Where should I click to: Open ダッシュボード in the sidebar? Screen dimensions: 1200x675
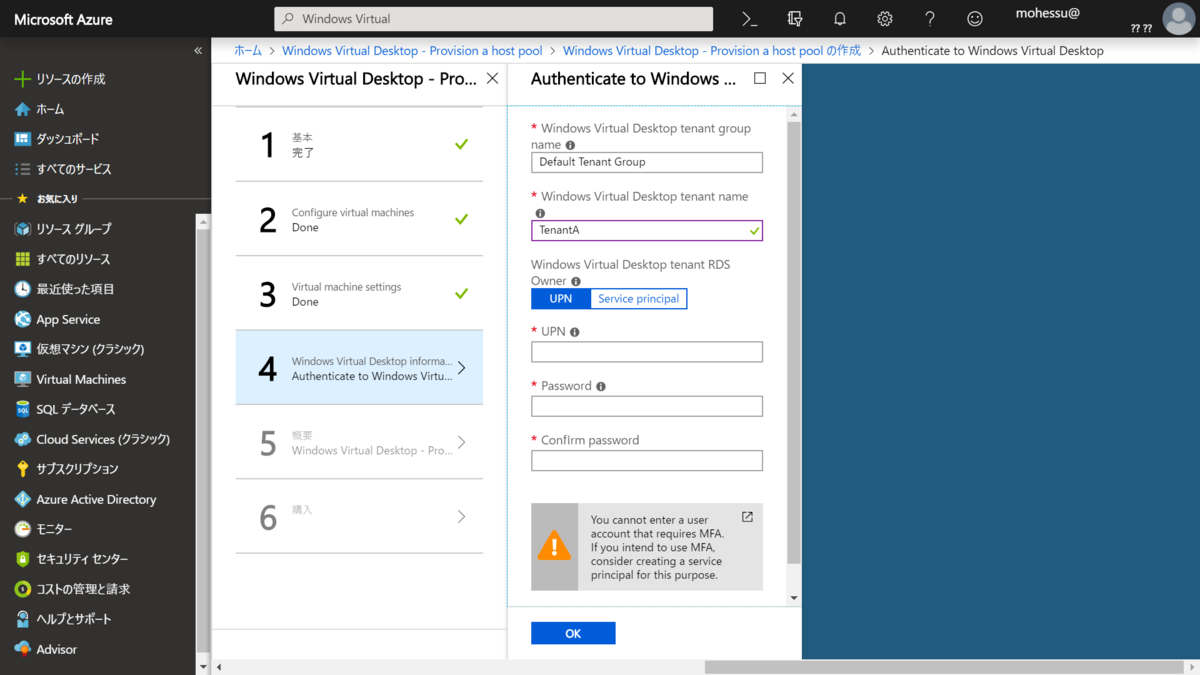click(x=57, y=139)
